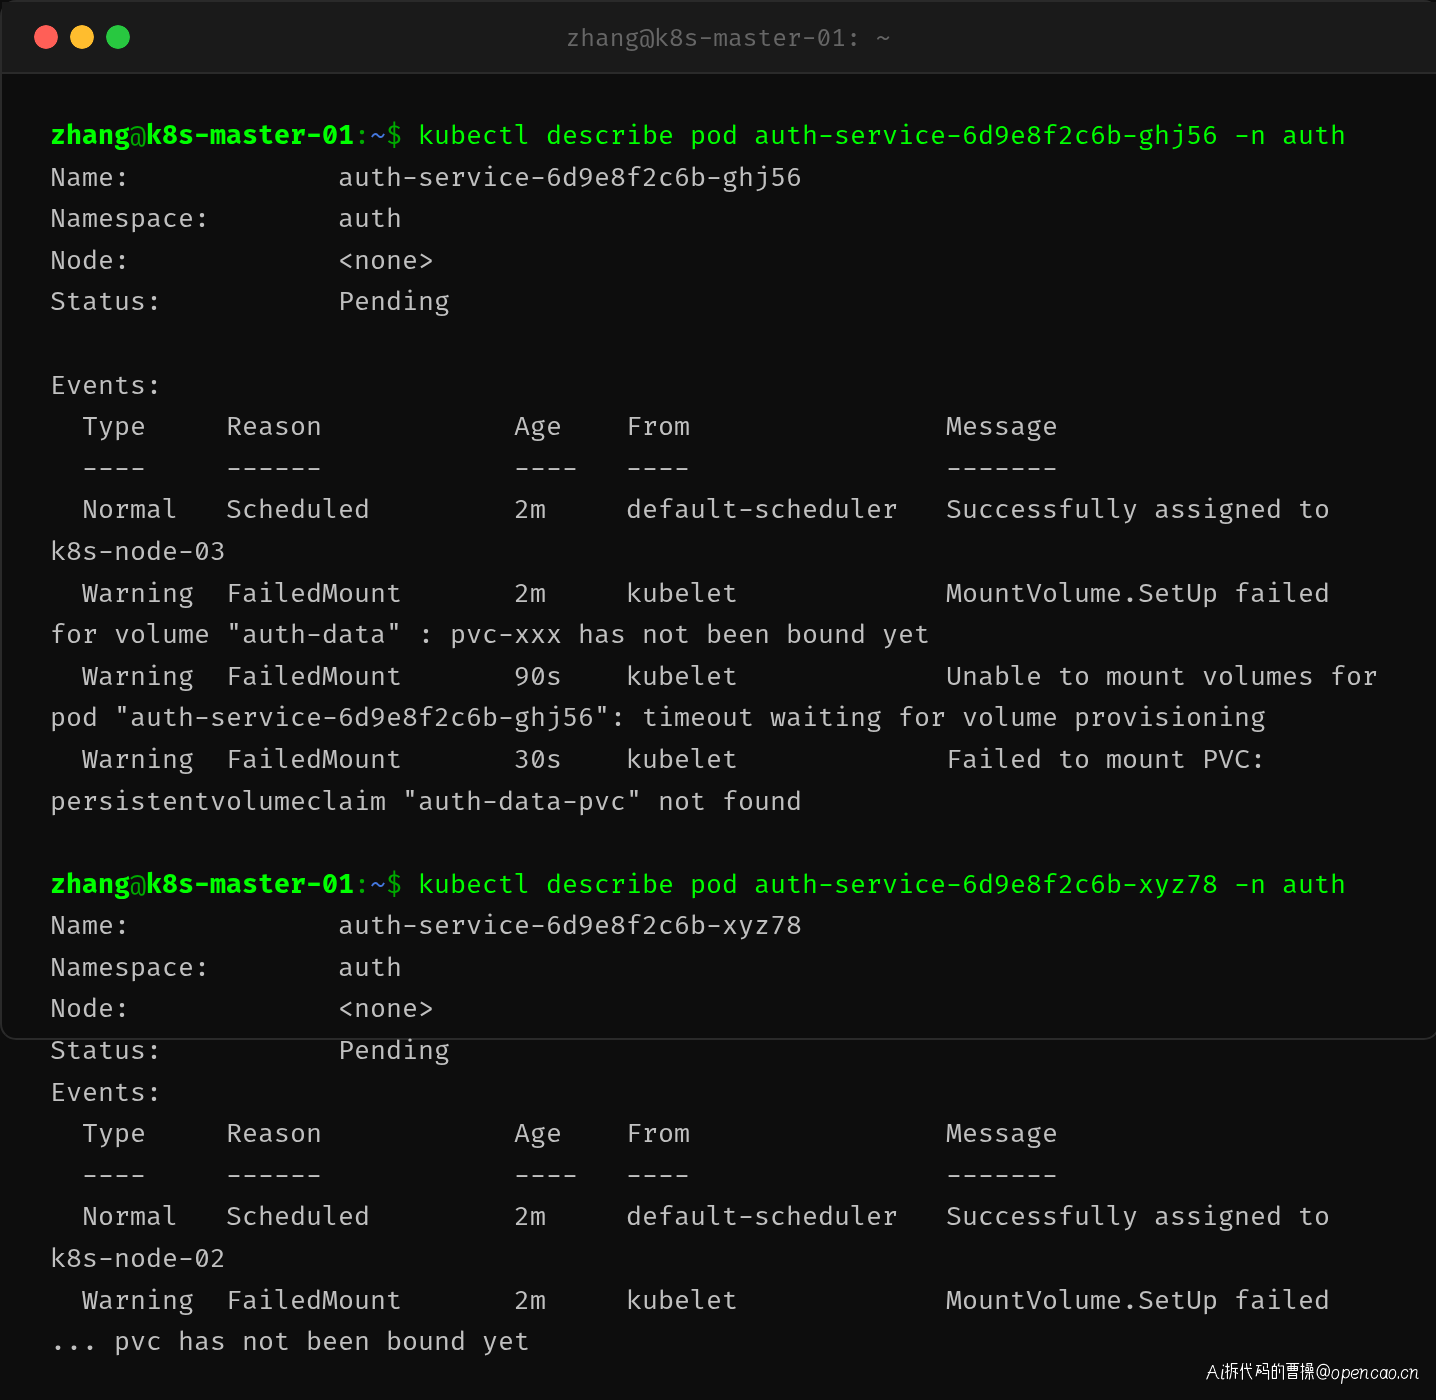
Task: Click the FailedMount reason with 30s age
Action: 314,759
